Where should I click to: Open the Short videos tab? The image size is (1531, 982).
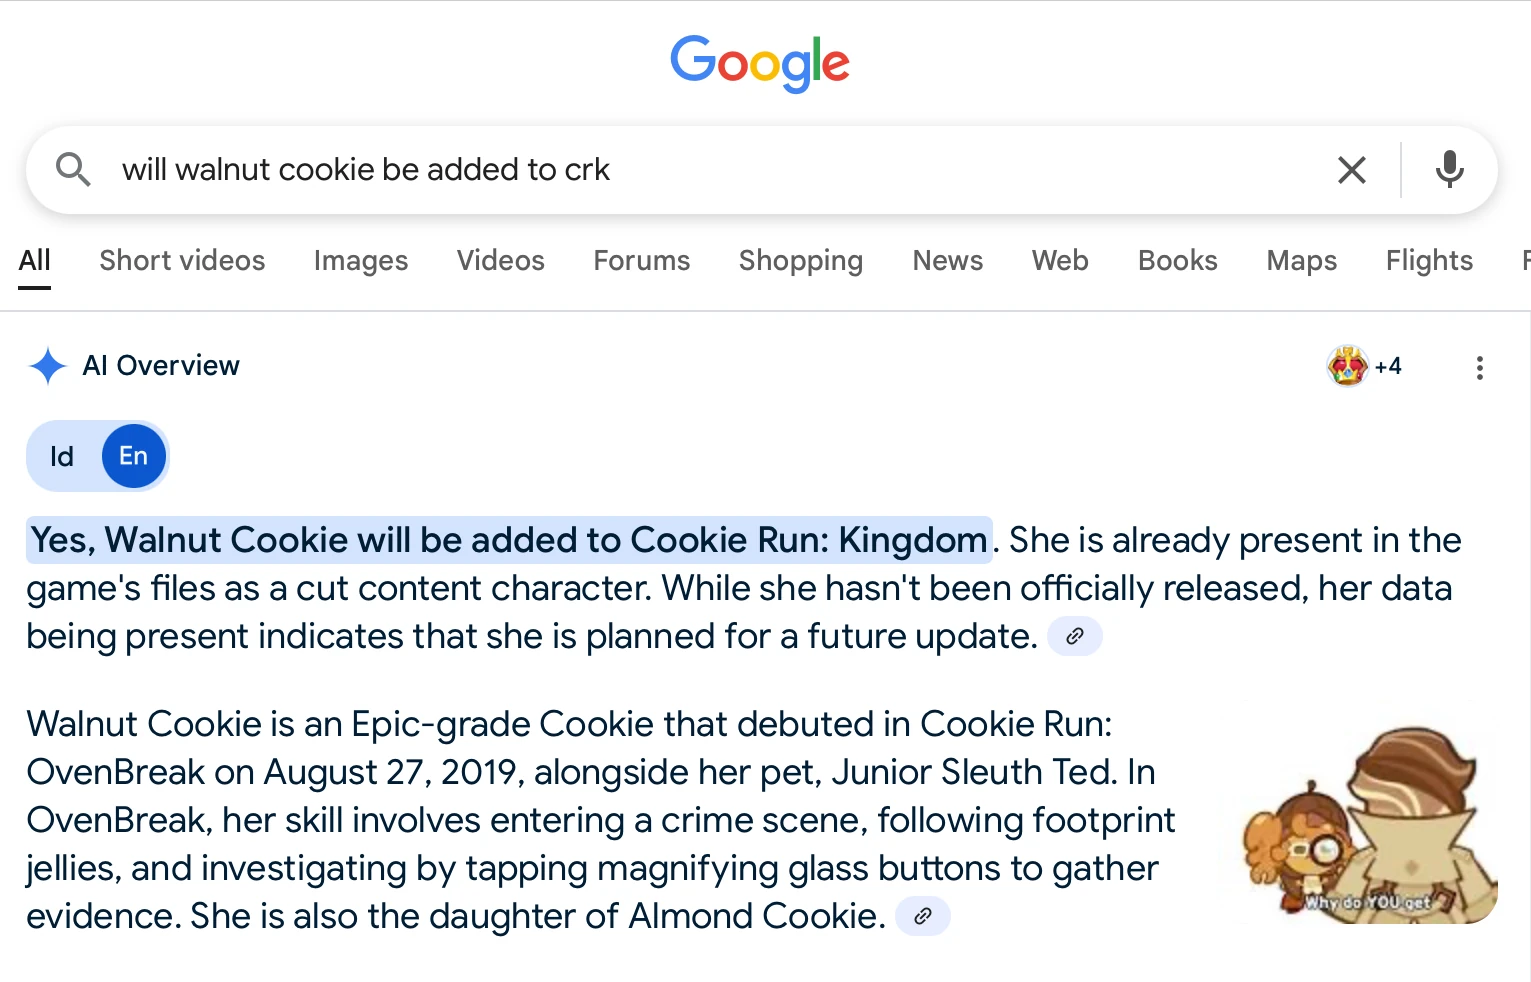(x=182, y=261)
